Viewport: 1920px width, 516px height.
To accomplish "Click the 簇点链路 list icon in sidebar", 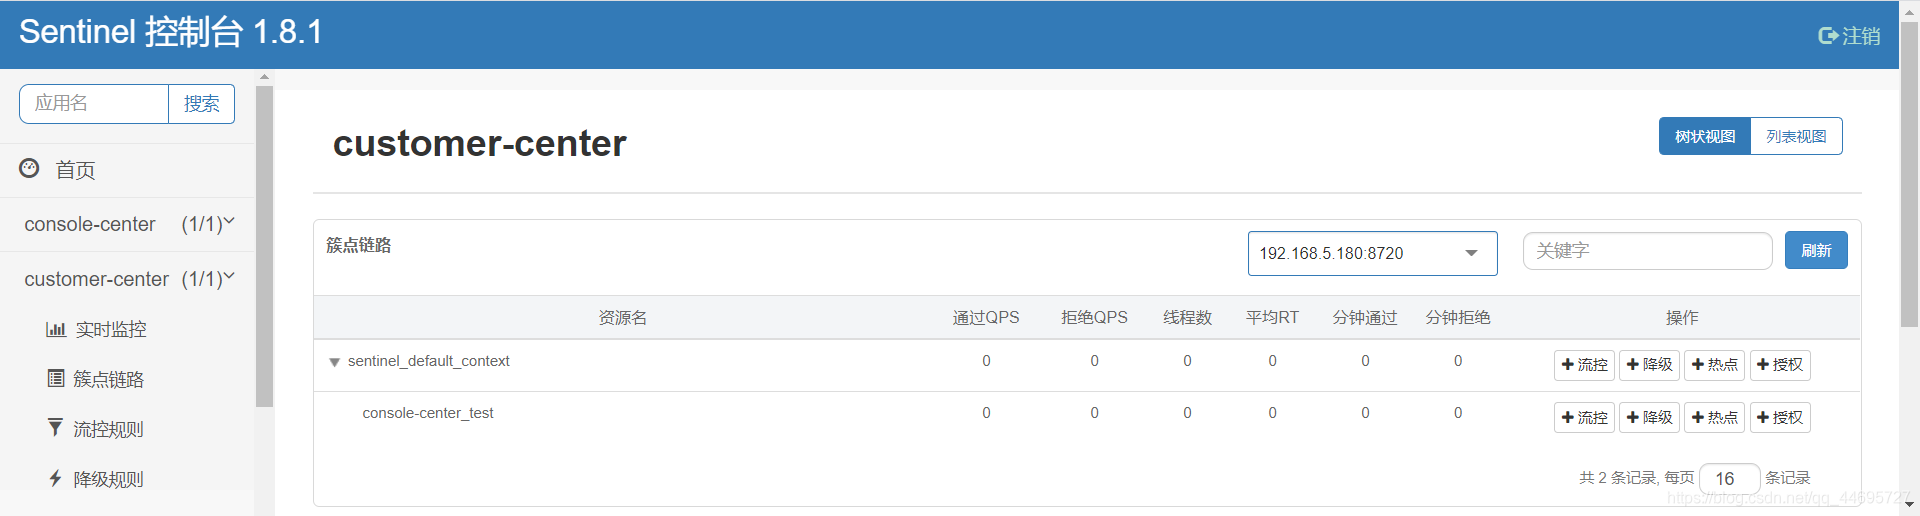I will [x=56, y=378].
